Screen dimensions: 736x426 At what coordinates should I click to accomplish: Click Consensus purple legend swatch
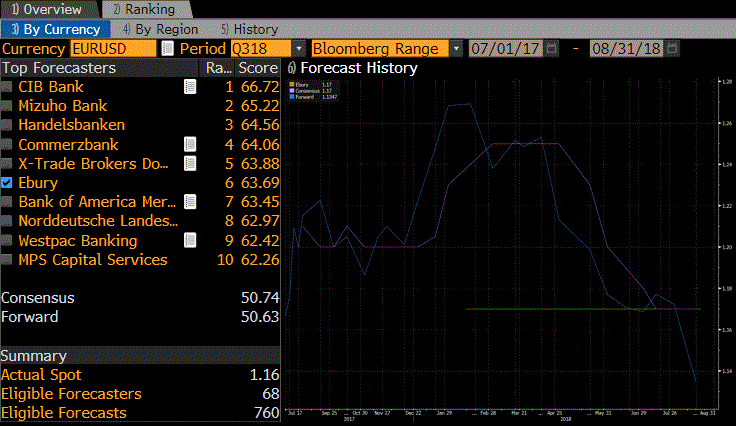pos(292,91)
